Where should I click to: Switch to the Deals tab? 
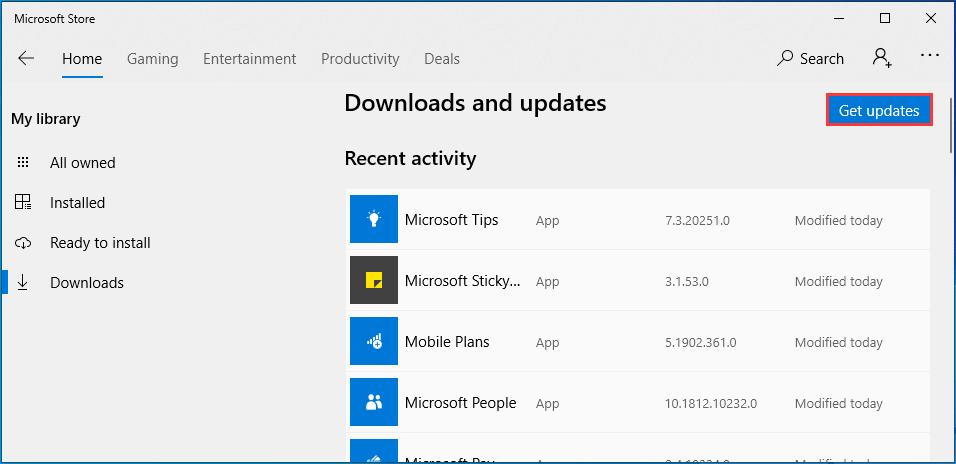(x=442, y=59)
